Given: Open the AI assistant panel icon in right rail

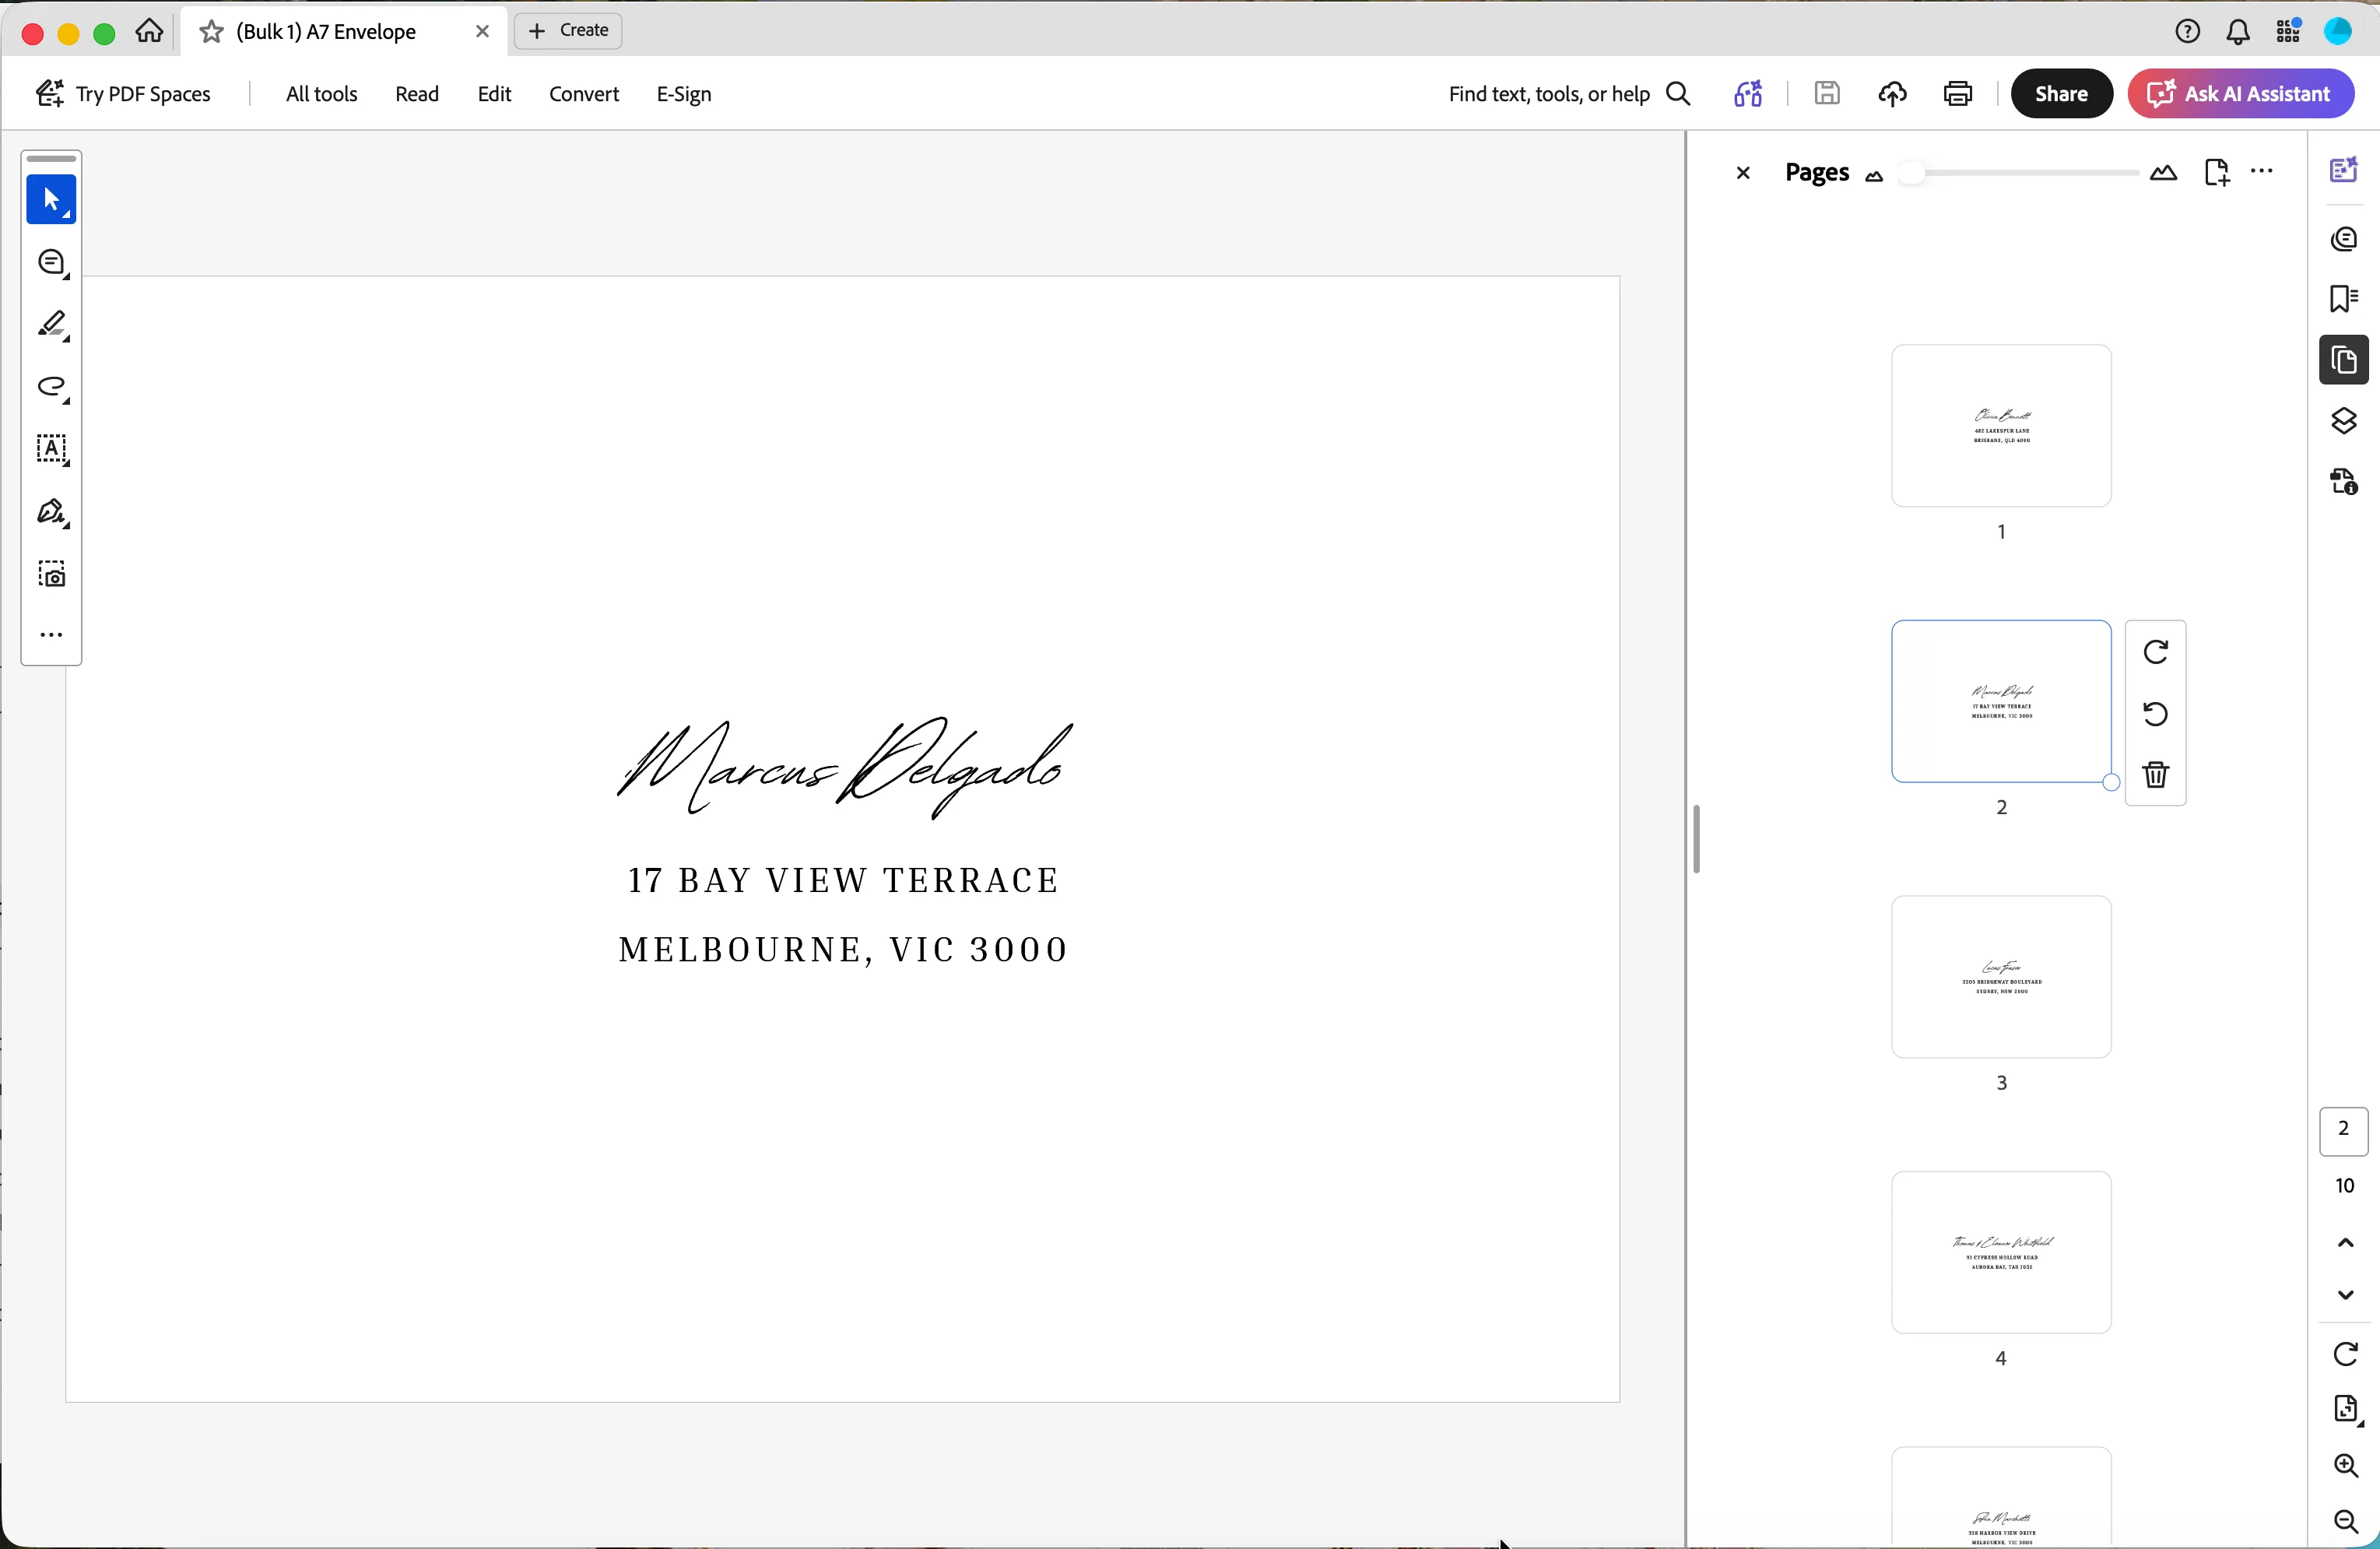Looking at the screenshot, I should pyautogui.click(x=2343, y=170).
